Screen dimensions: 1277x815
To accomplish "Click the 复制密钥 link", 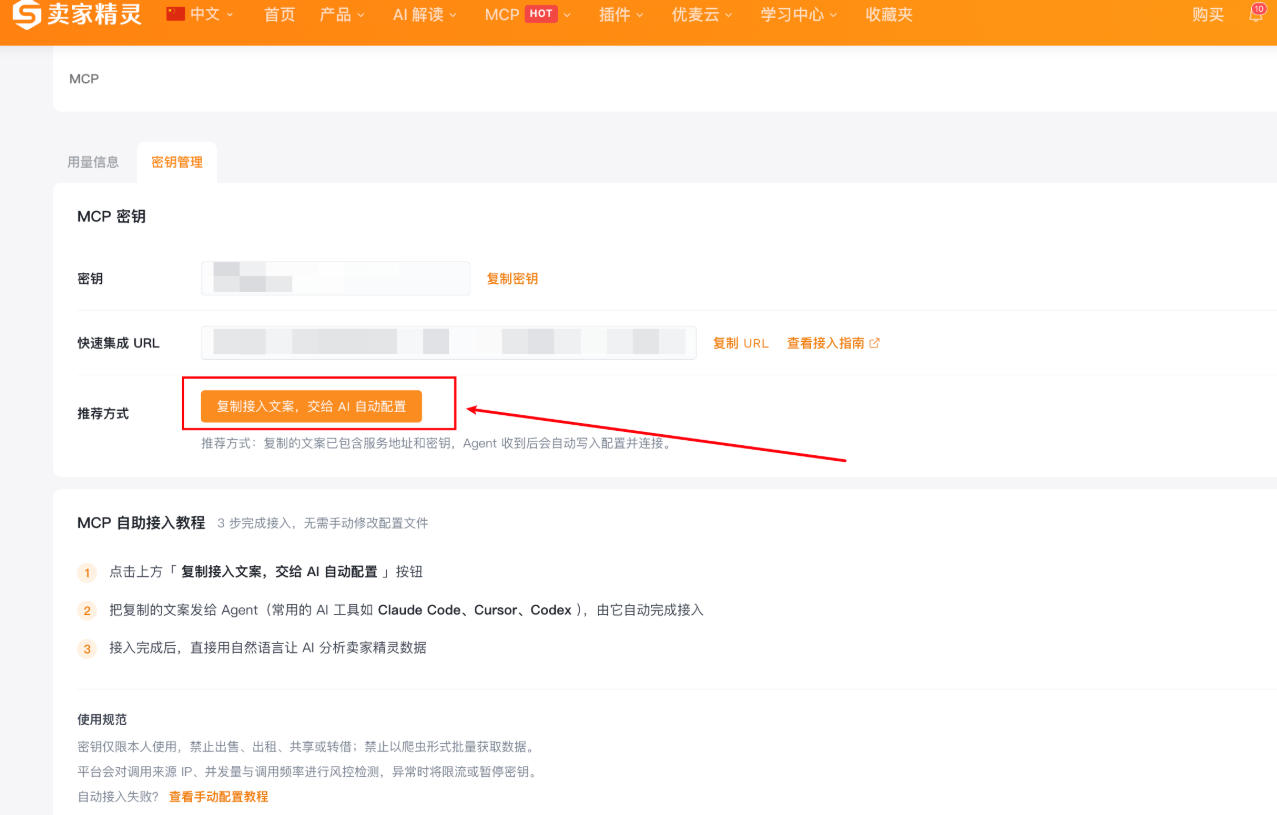I will (x=512, y=279).
